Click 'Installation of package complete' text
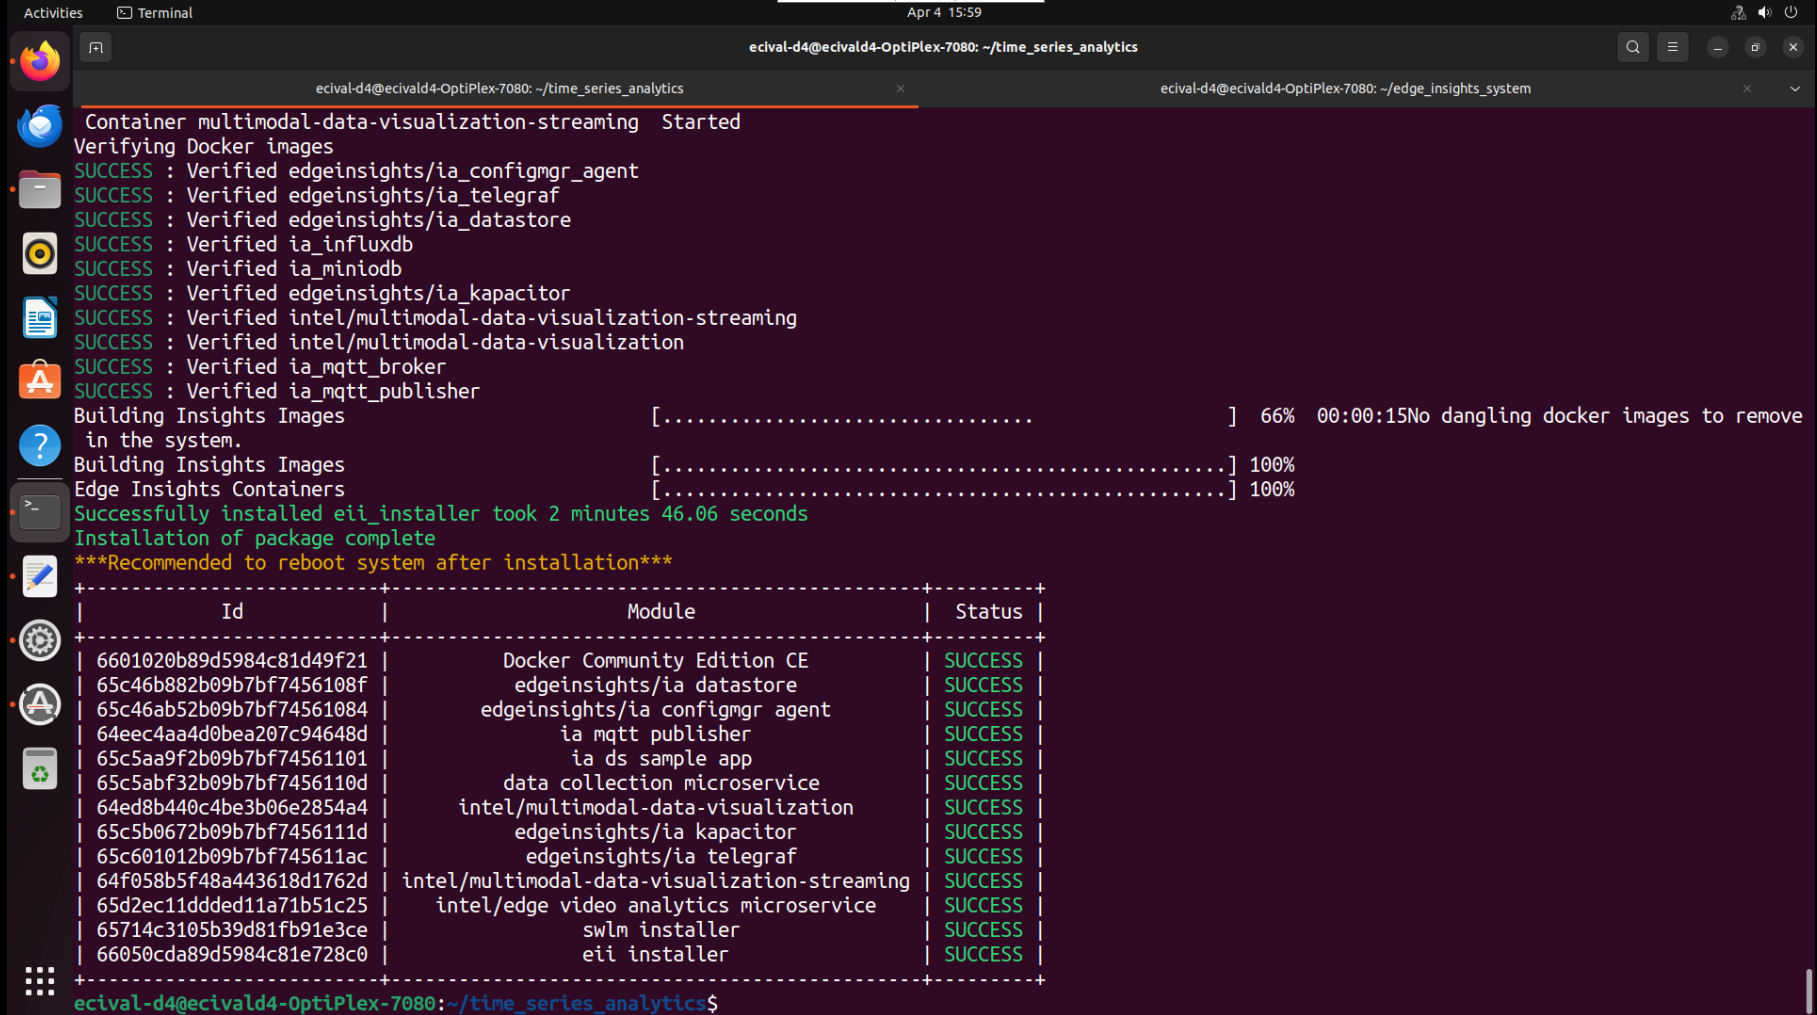 click(x=255, y=538)
